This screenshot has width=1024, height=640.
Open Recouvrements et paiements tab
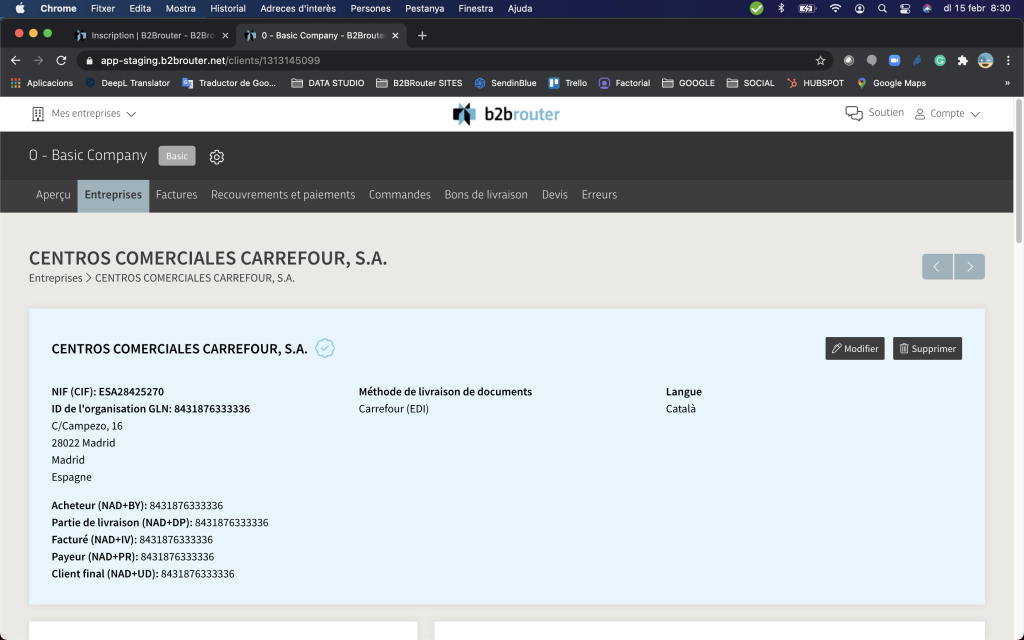click(283, 195)
